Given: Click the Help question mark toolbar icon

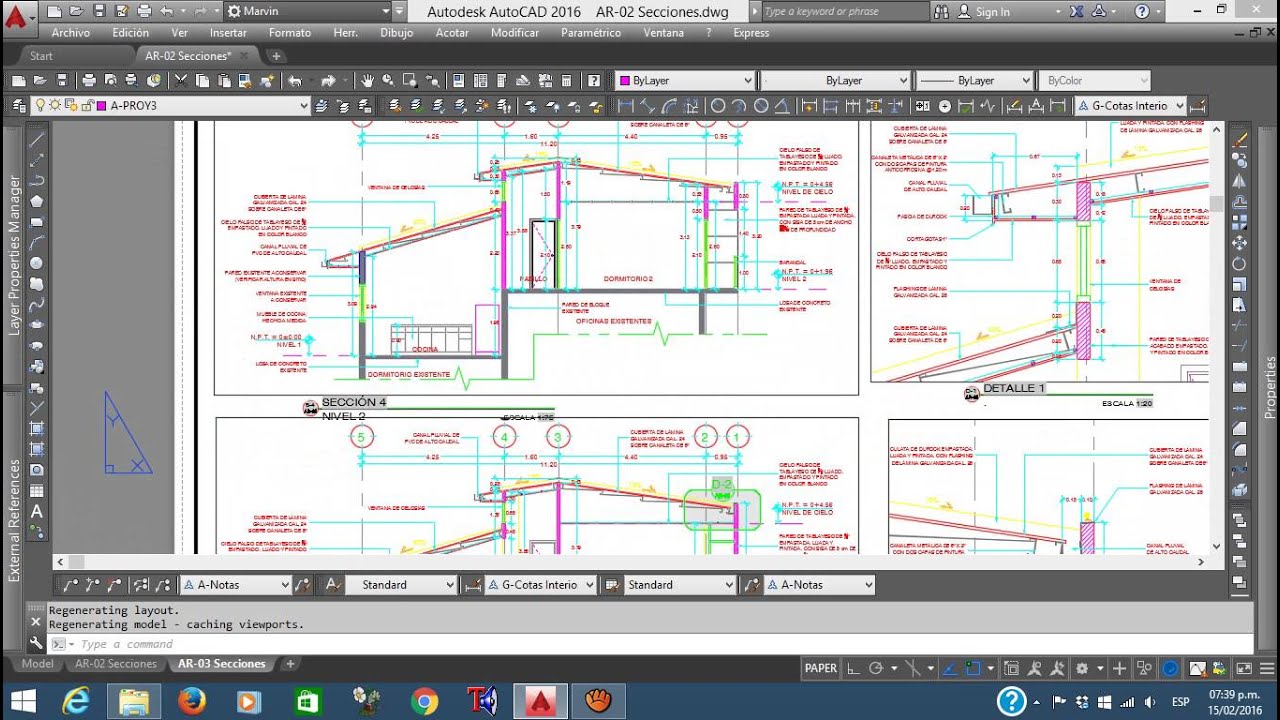Looking at the screenshot, I should pyautogui.click(x=594, y=81).
